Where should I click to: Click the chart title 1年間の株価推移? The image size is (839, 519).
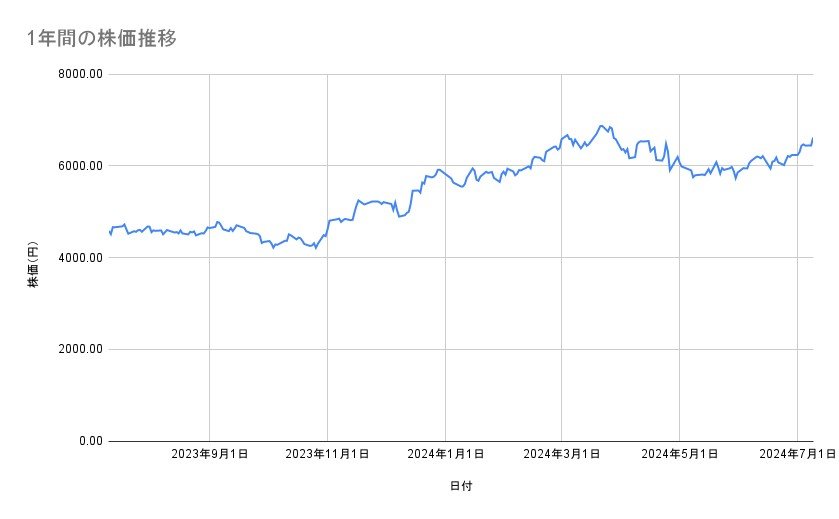pos(103,38)
